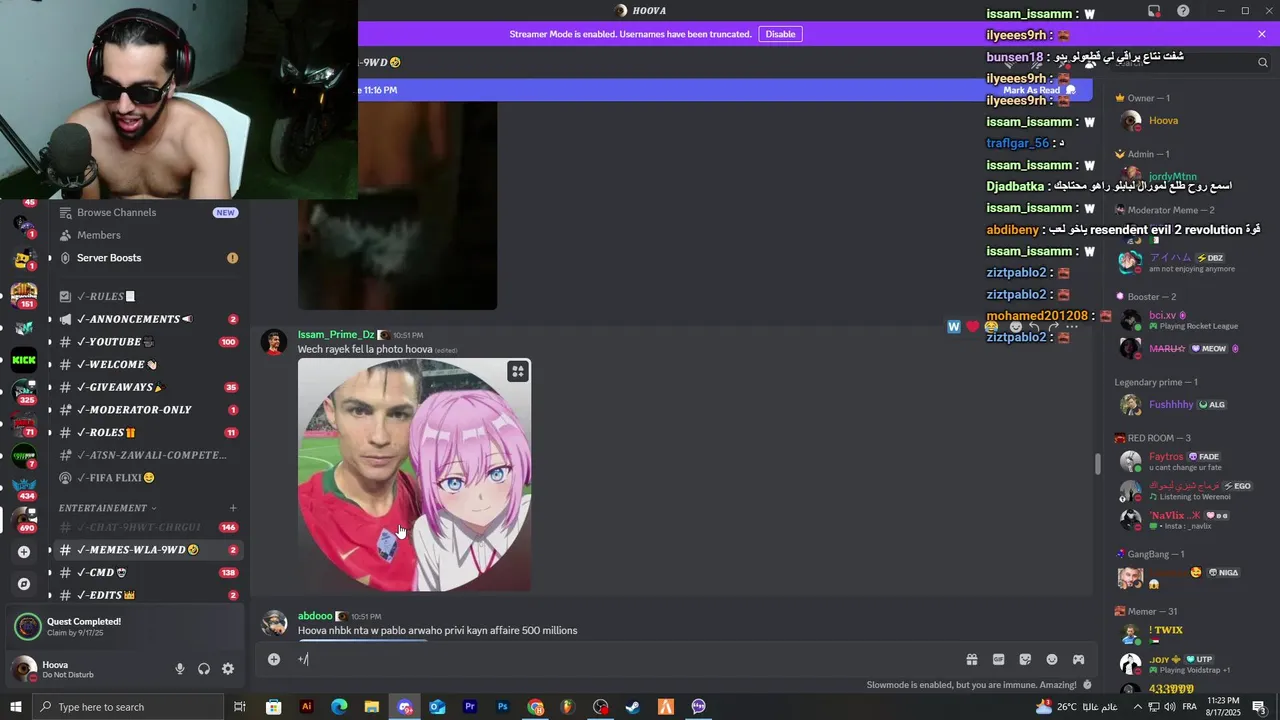The height and width of the screenshot is (720, 1280).
Task: Open the Quest Completed notification
Action: tap(124, 627)
